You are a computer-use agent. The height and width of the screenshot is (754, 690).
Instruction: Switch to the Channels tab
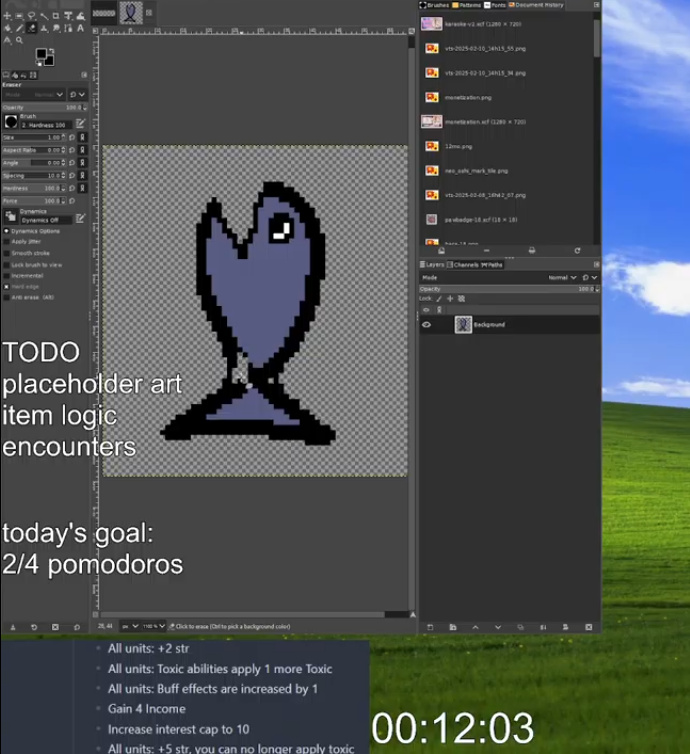tap(466, 264)
